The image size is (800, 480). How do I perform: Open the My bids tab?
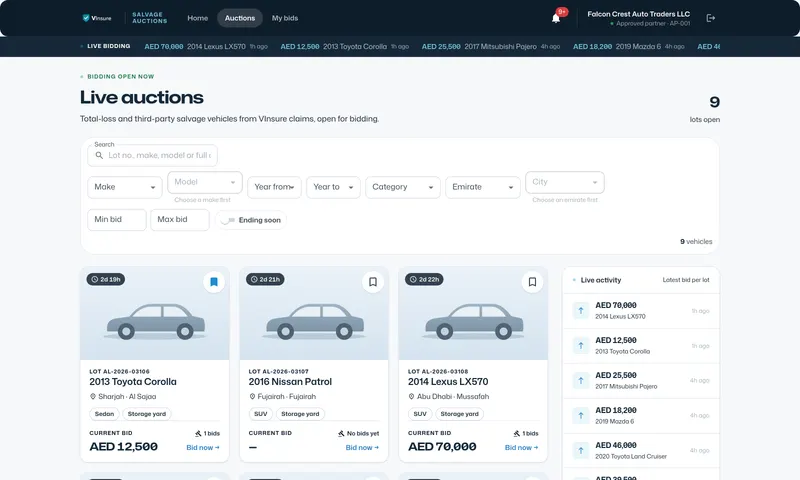pos(285,18)
